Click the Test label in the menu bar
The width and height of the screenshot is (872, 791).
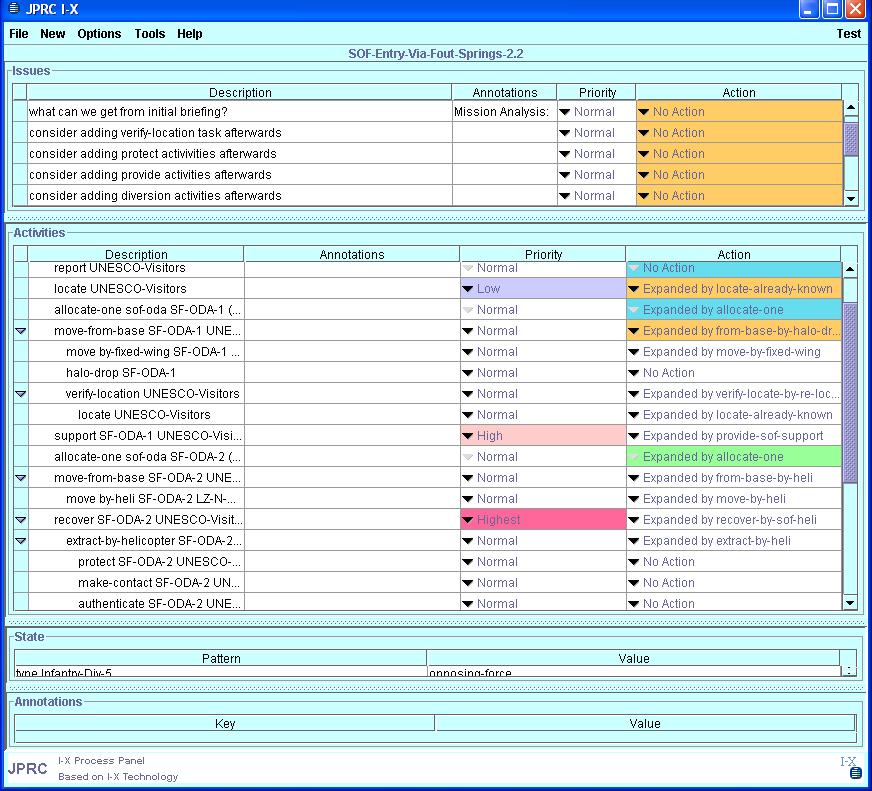[x=848, y=34]
